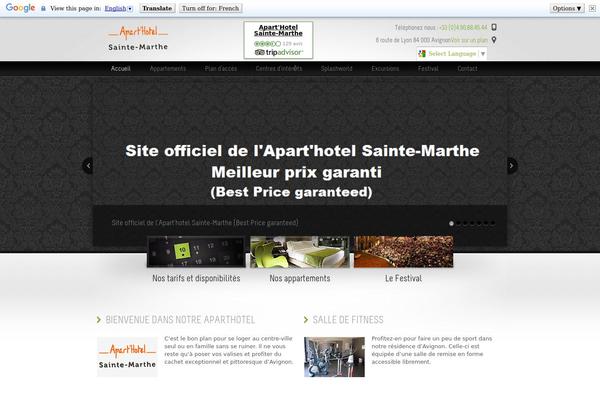Image resolution: width=600 pixels, height=400 pixels.
Task: Open Apart'Hotel Sainte-Marthe TripAdvisor title link
Action: 278,30
